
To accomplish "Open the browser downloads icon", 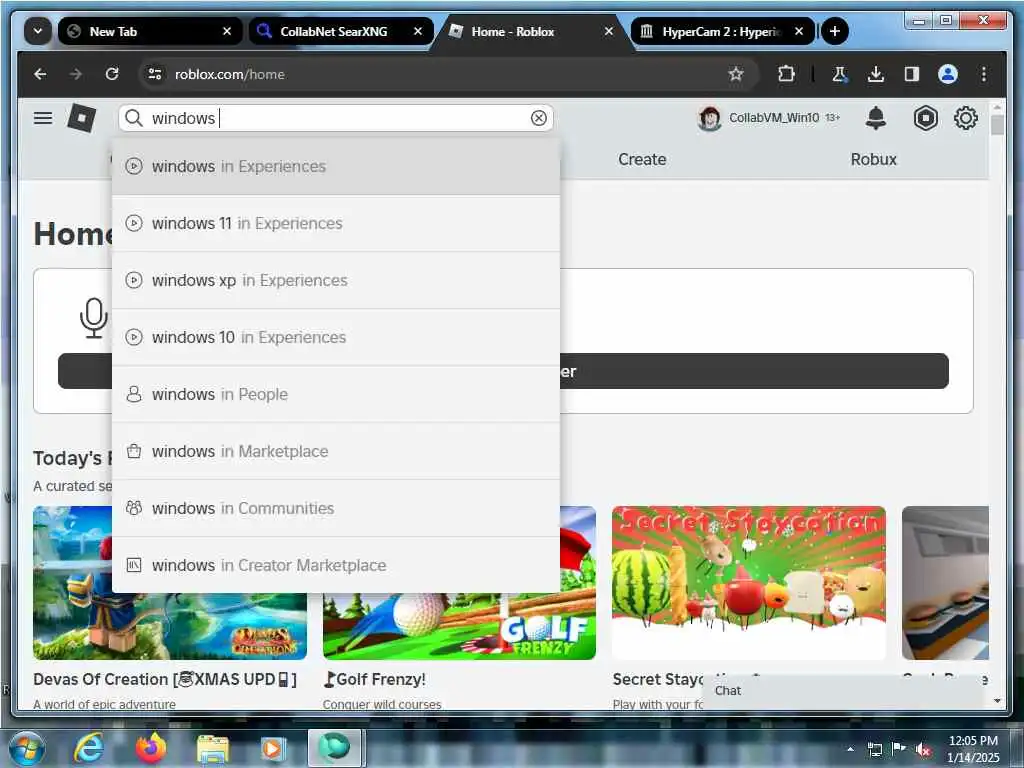I will click(x=876, y=74).
